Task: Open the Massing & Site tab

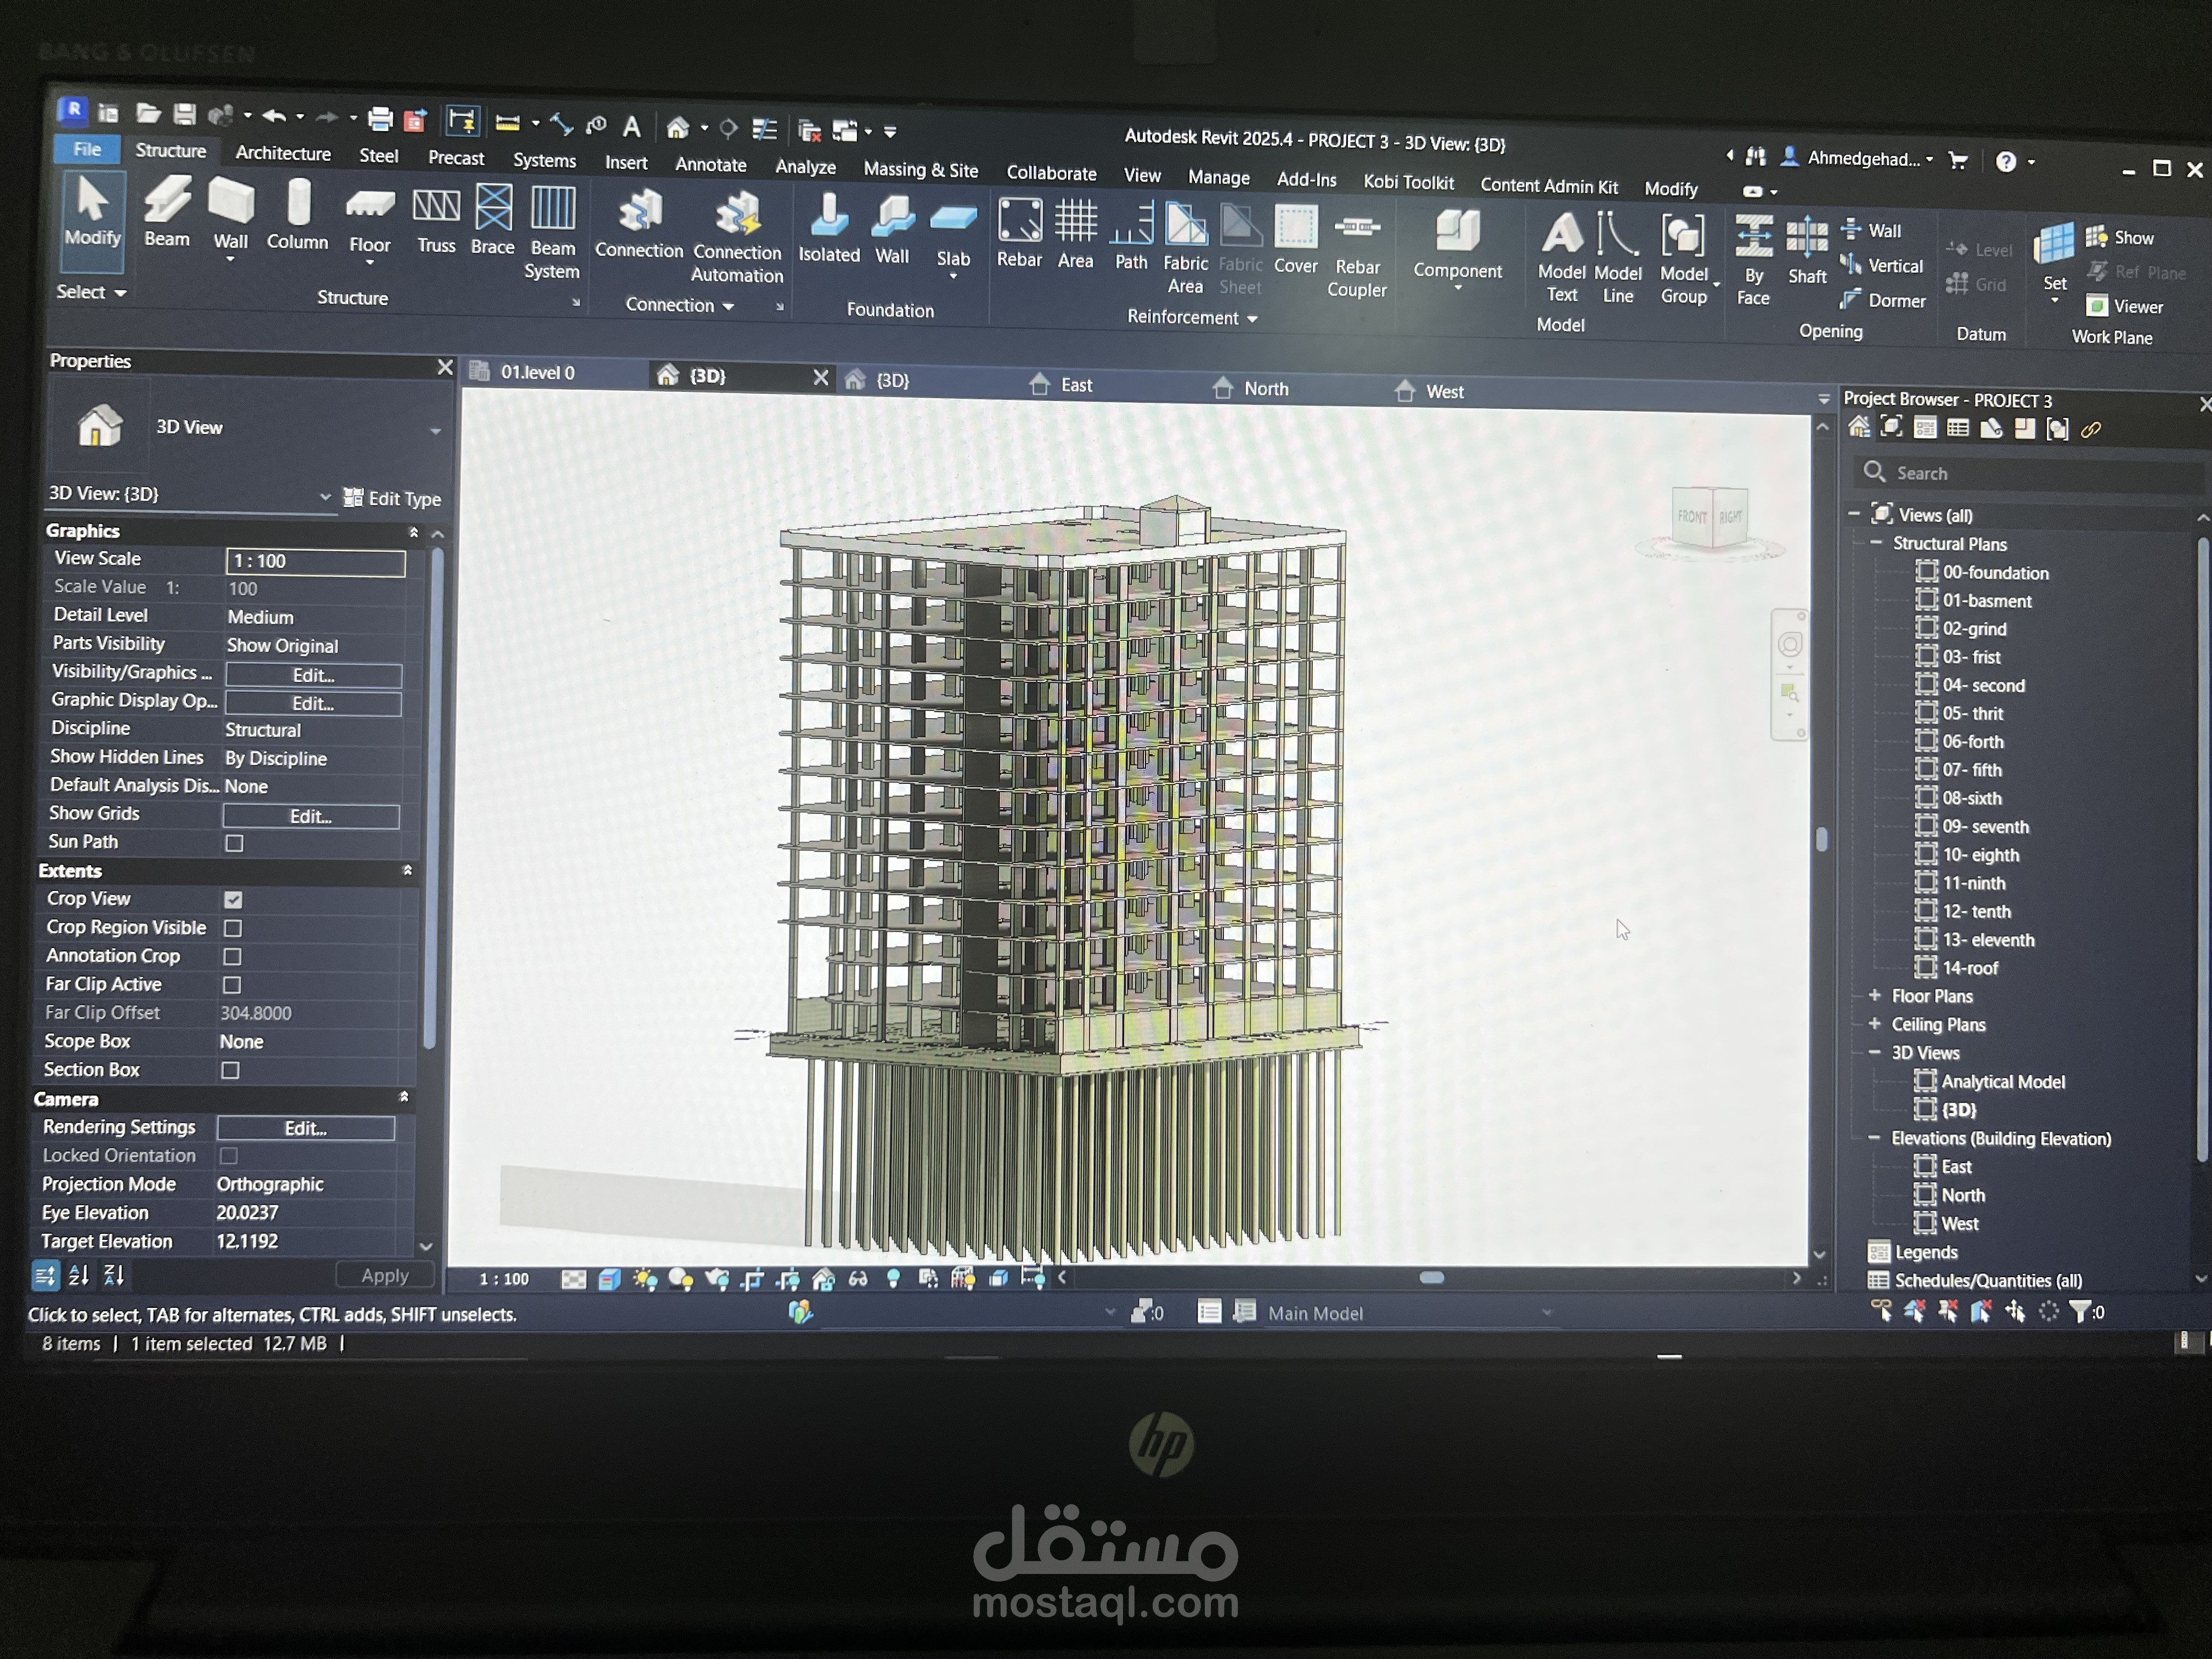Action: click(921, 170)
